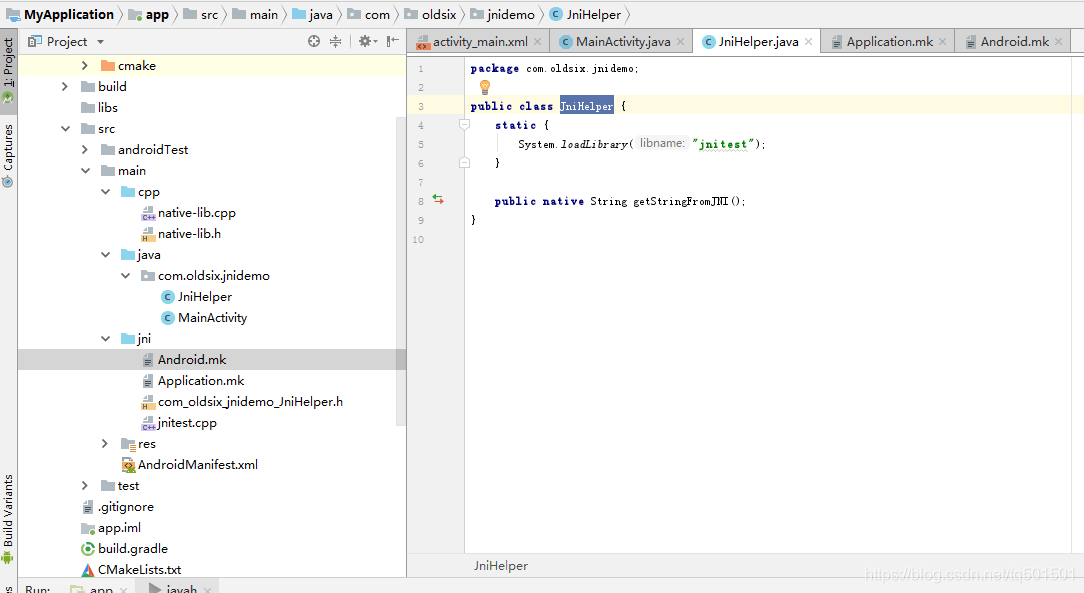Click the lightbulb intention icon
This screenshot has width=1084, height=593.
click(x=485, y=87)
